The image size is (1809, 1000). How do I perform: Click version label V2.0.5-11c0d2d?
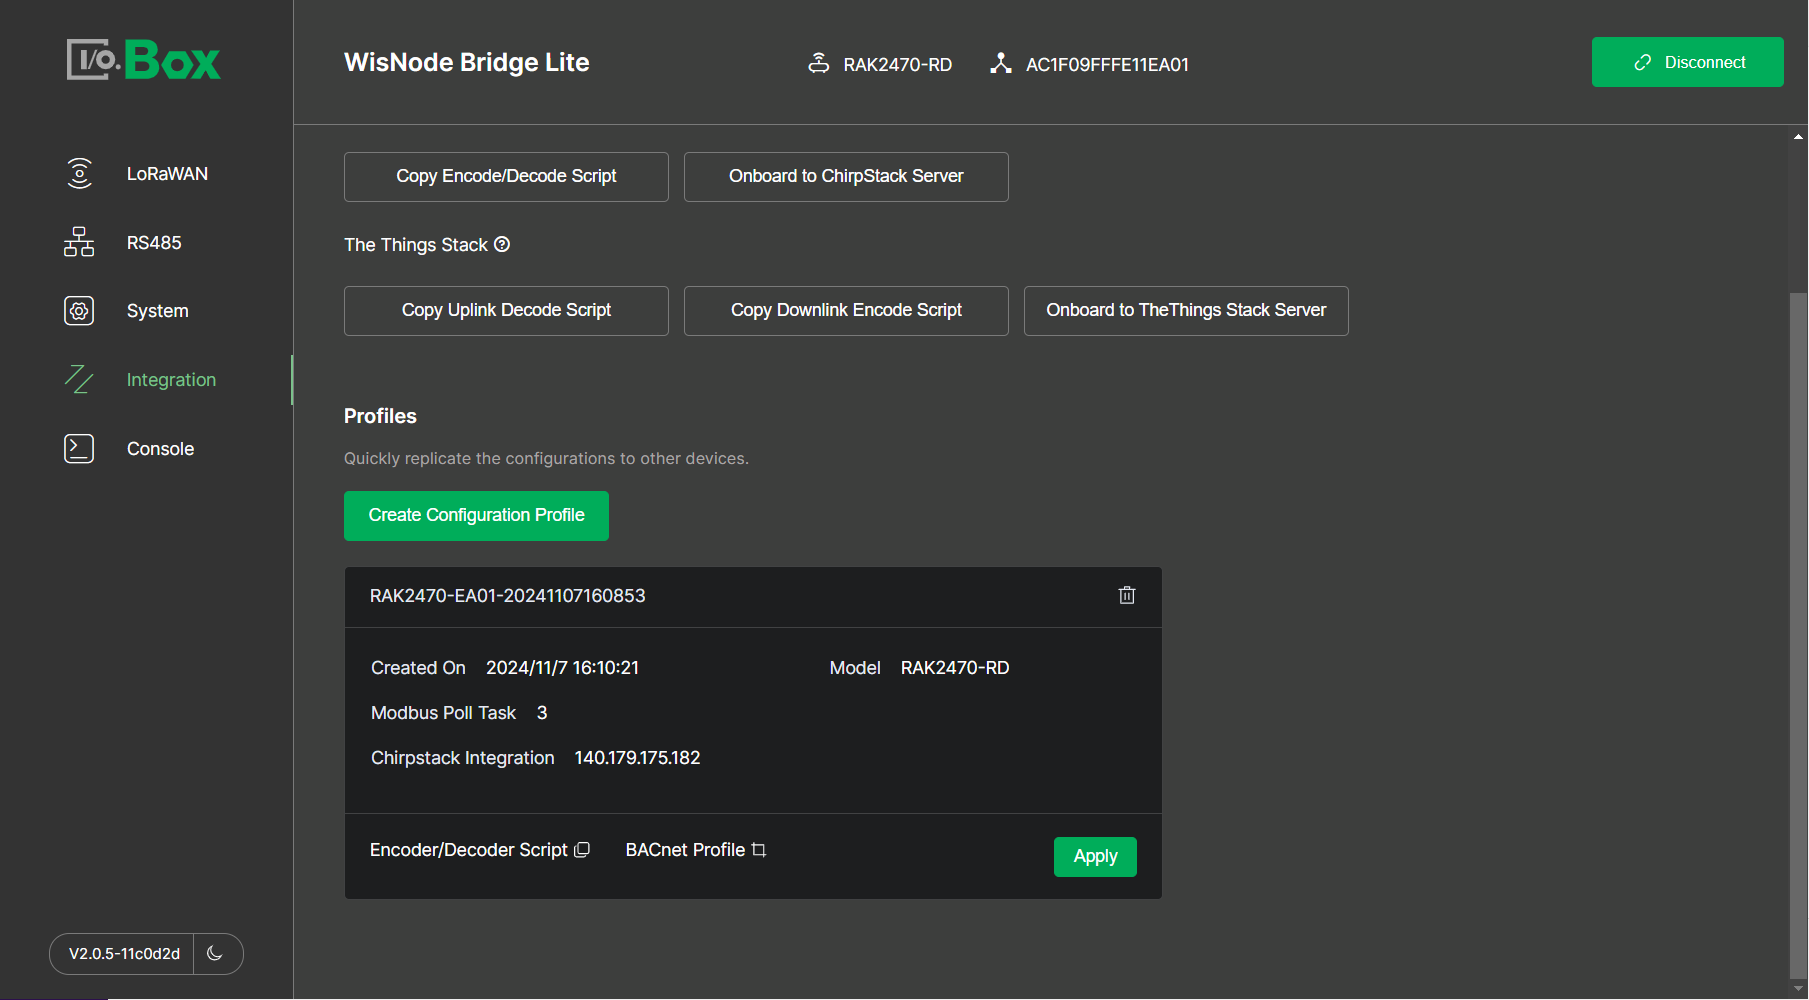coord(124,954)
